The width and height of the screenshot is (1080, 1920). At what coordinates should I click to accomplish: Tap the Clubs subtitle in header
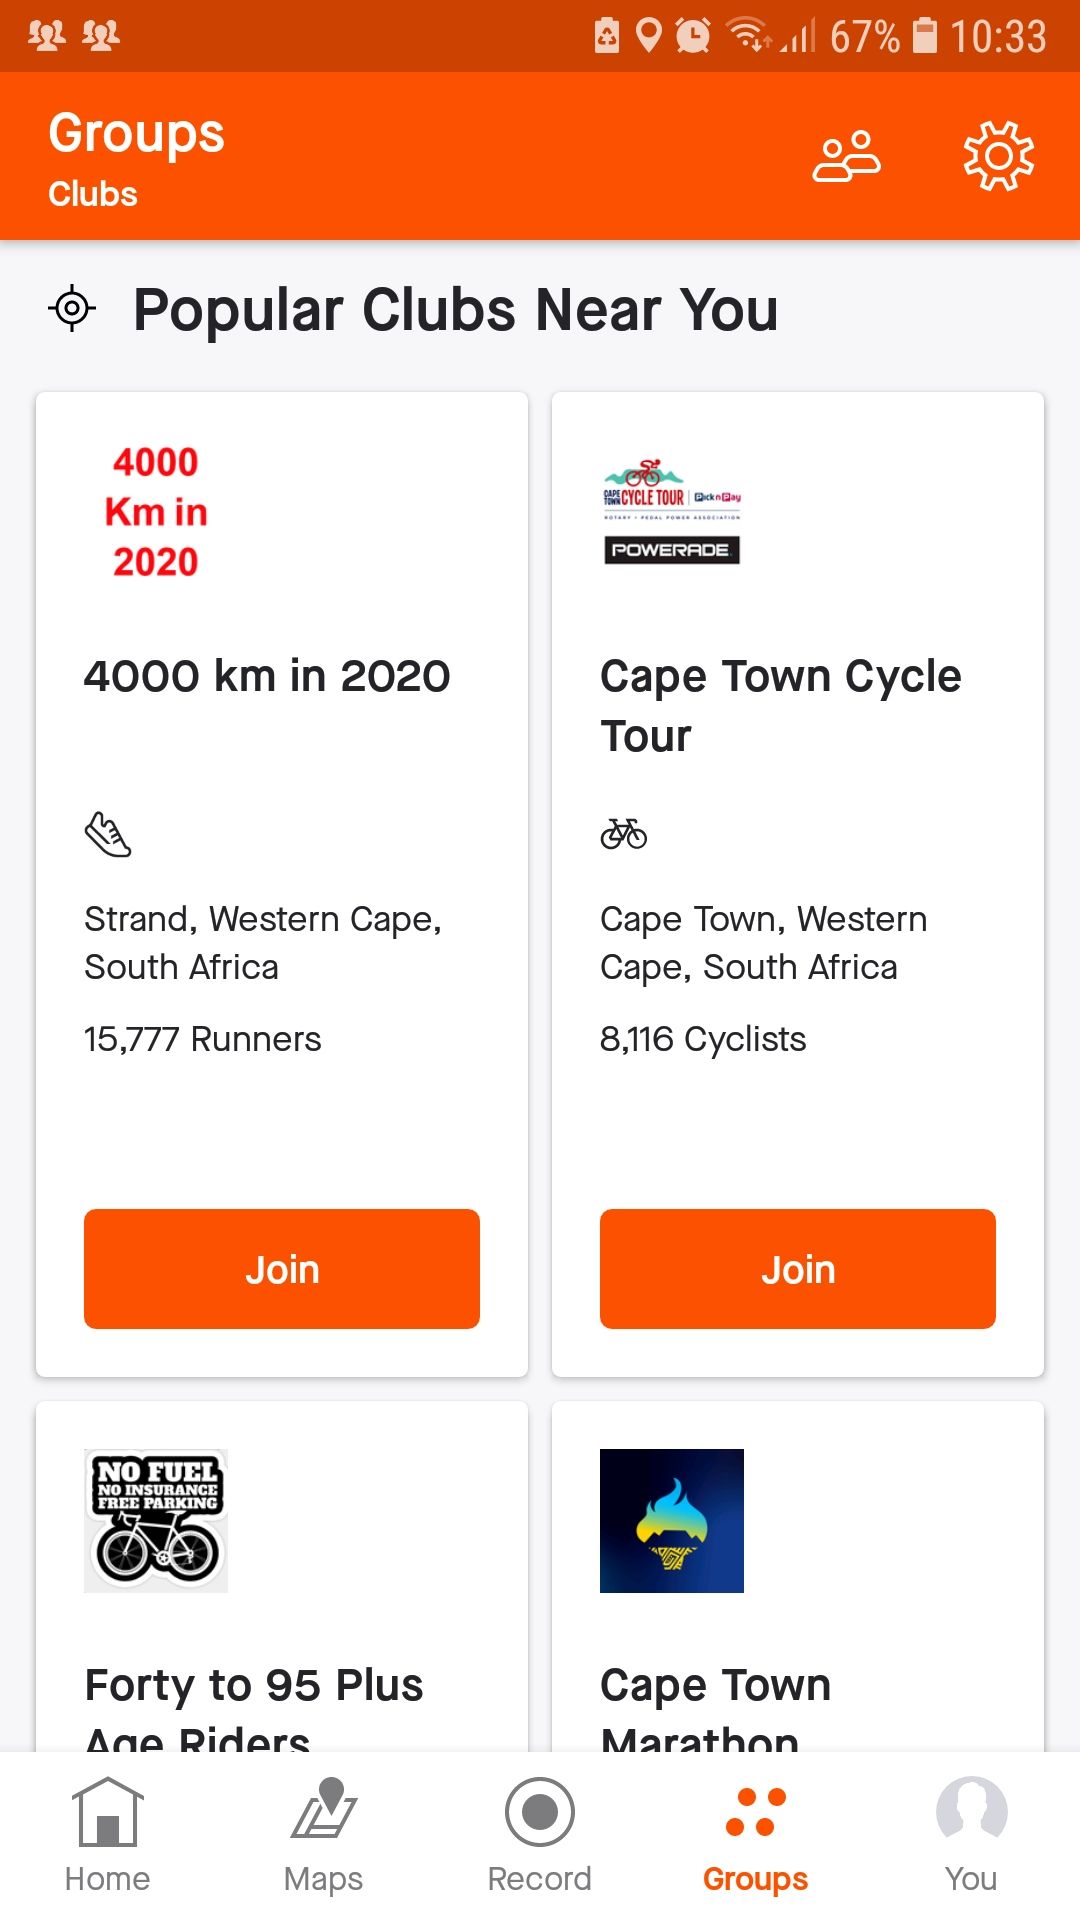pos(93,194)
